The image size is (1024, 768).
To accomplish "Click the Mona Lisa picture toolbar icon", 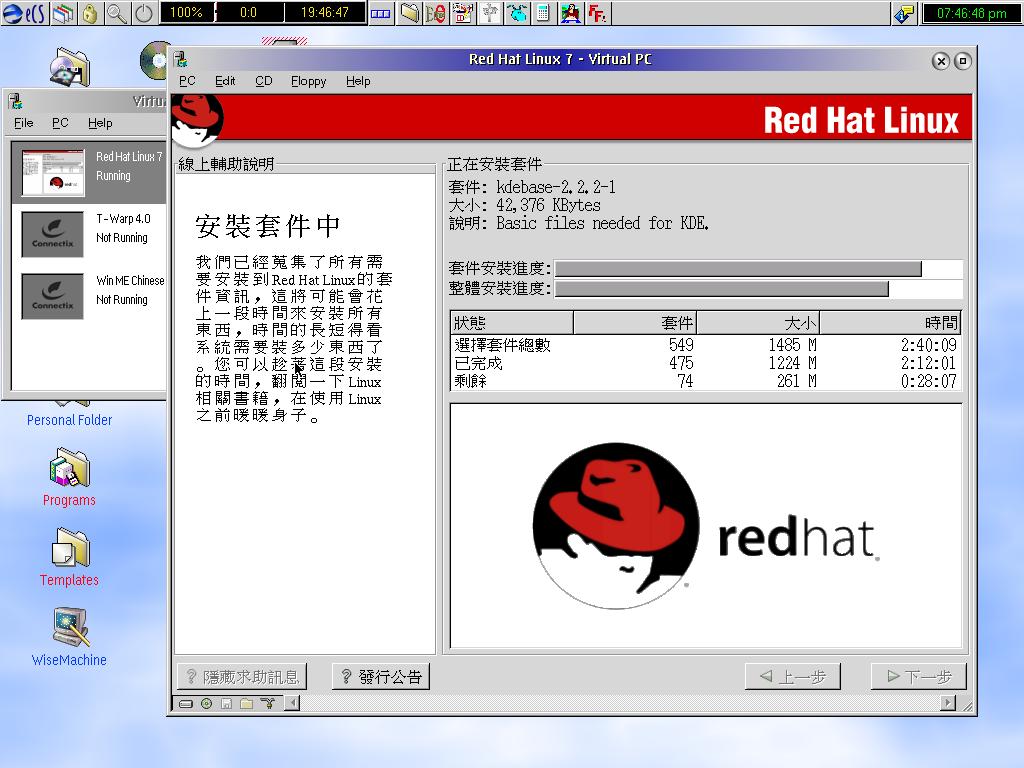I will 570,13.
